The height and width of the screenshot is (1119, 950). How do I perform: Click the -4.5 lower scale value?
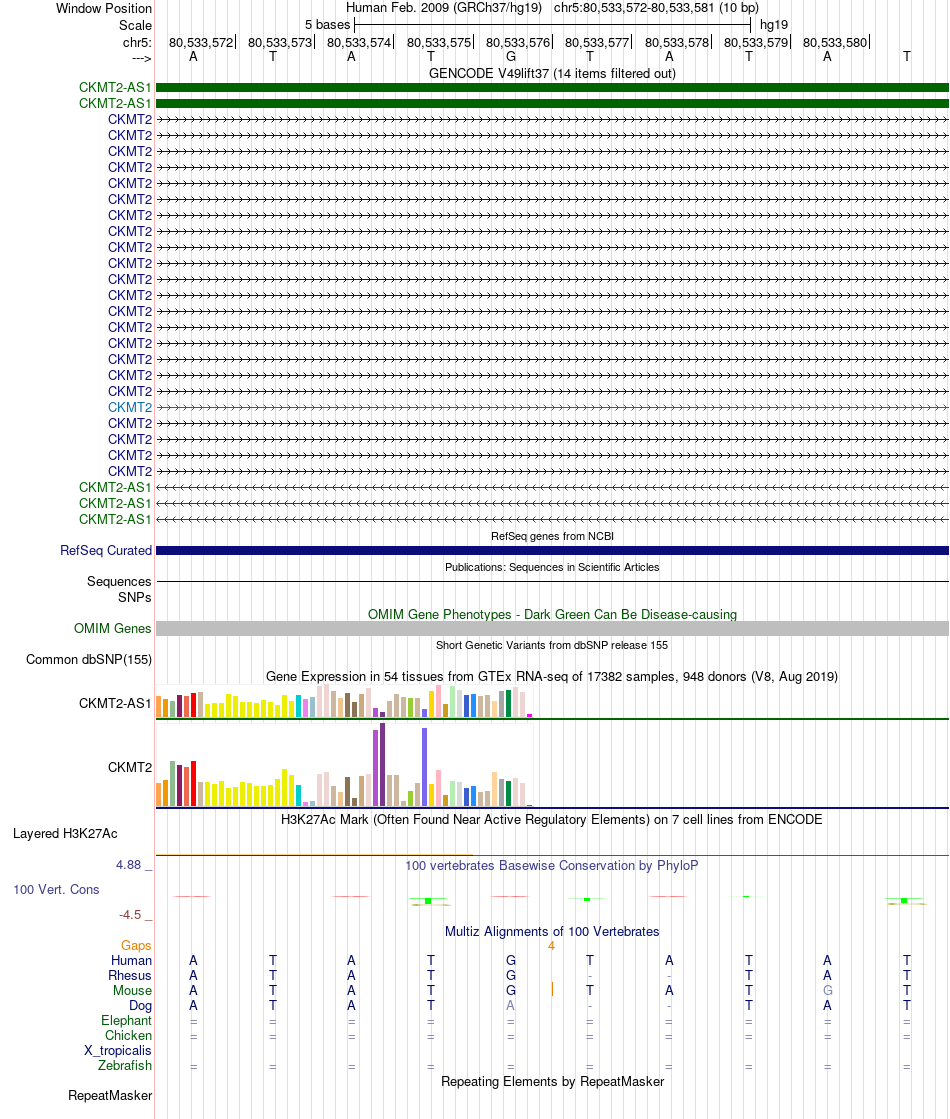[x=130, y=915]
